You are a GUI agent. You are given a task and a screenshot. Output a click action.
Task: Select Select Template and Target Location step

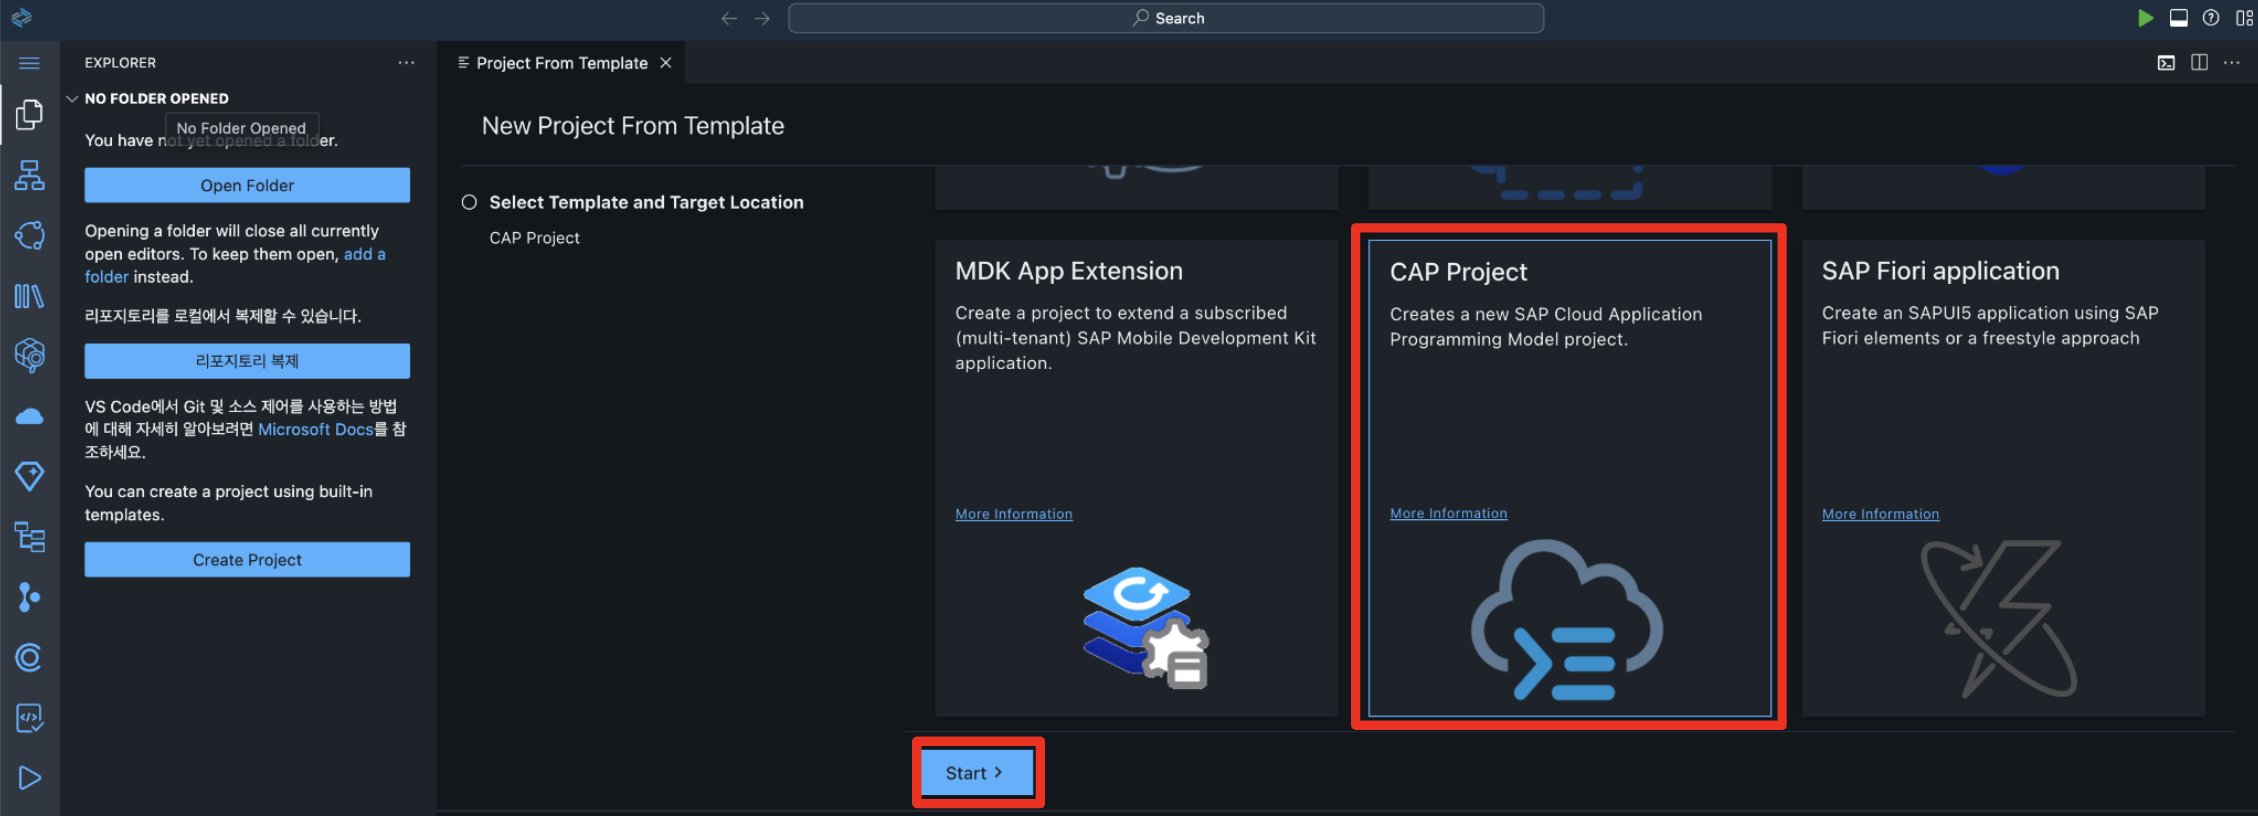pos(646,202)
